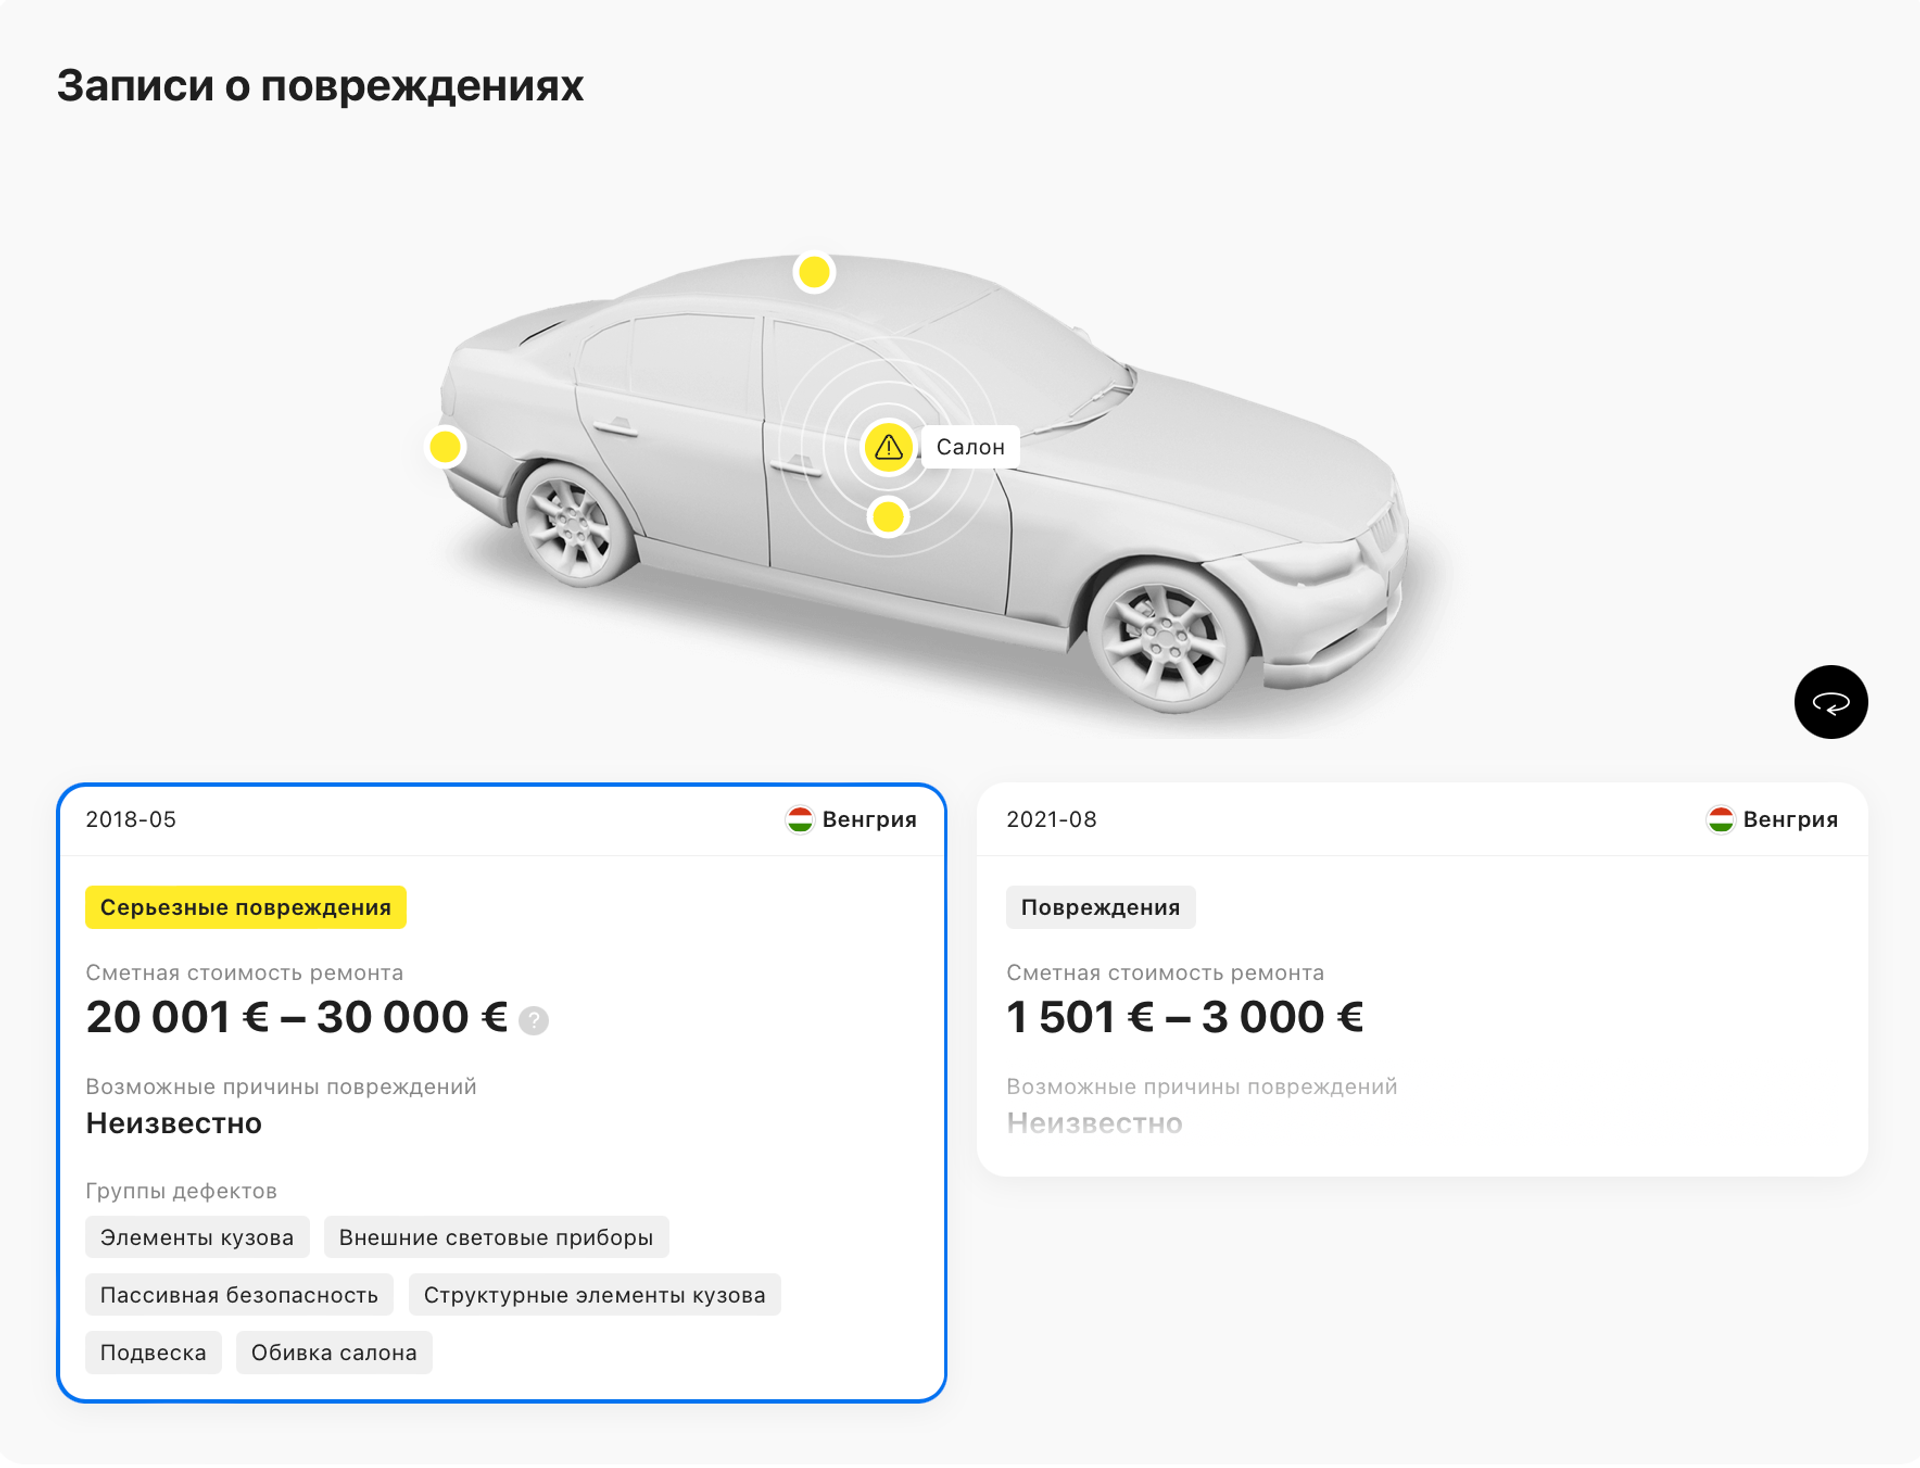
Task: Click the Структурные элементы кузова defect tag
Action: [x=595, y=1294]
